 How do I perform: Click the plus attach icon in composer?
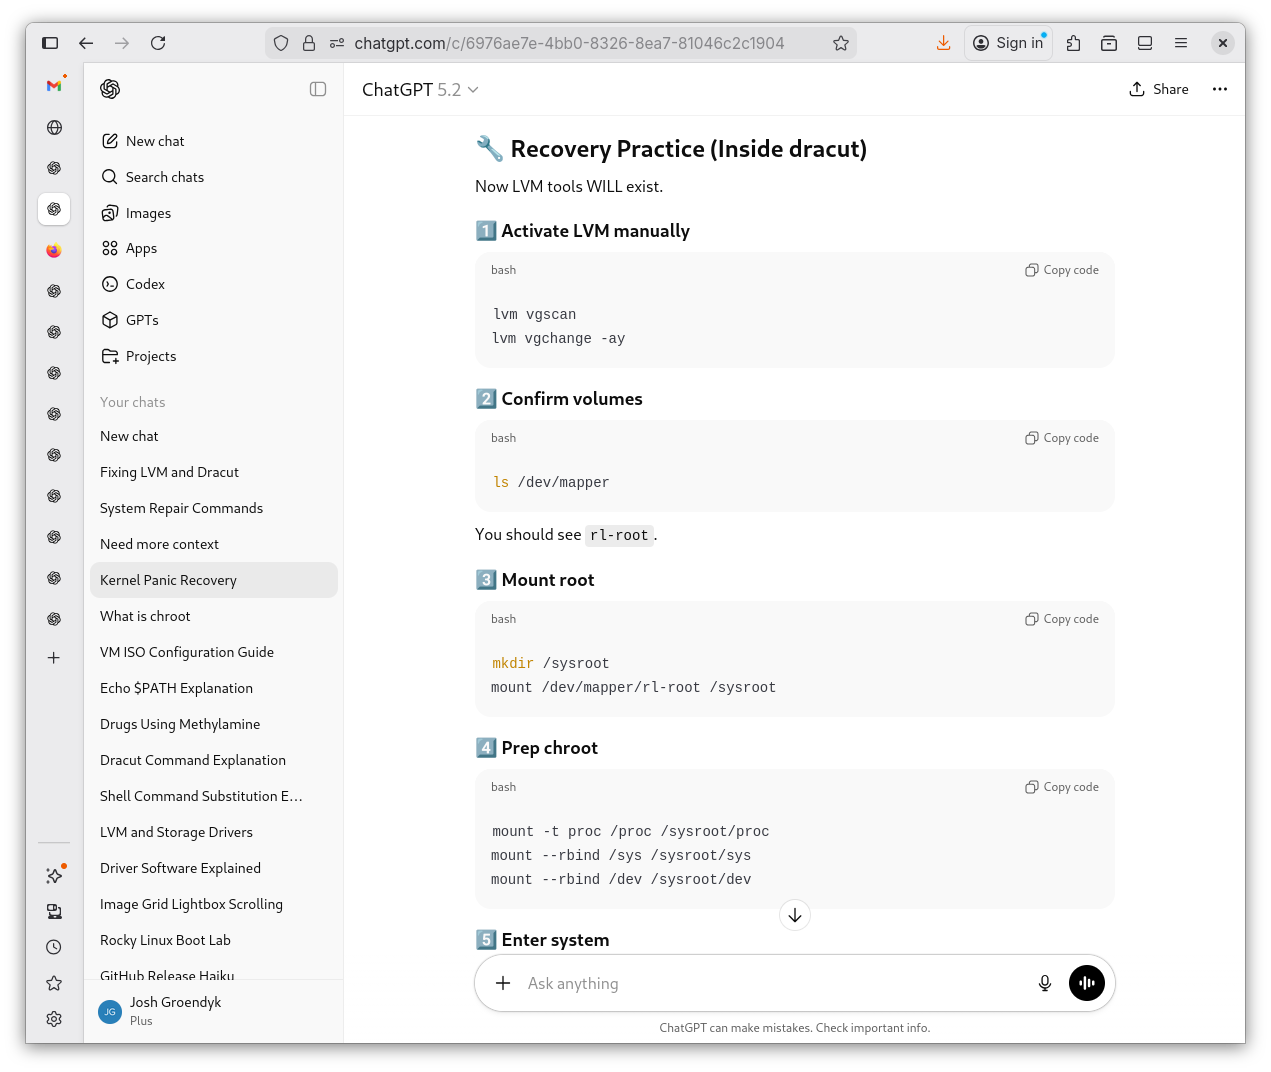pos(503,983)
